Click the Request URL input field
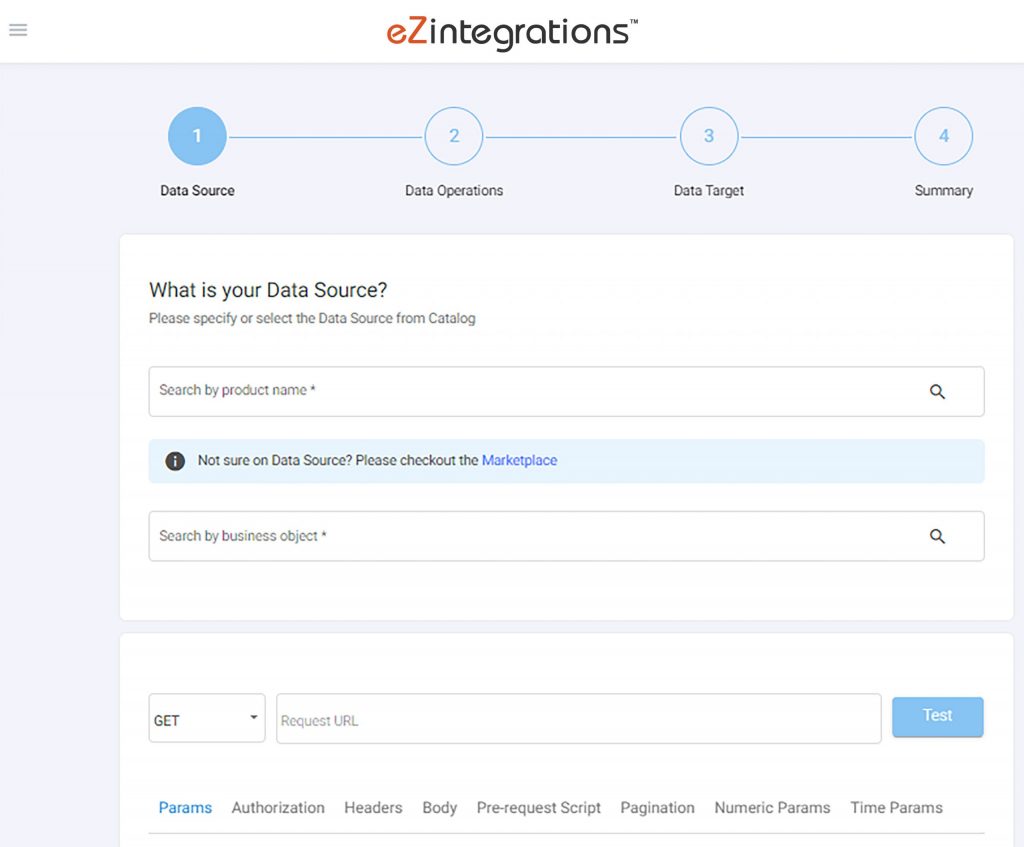The width and height of the screenshot is (1024, 847). pyautogui.click(x=578, y=720)
